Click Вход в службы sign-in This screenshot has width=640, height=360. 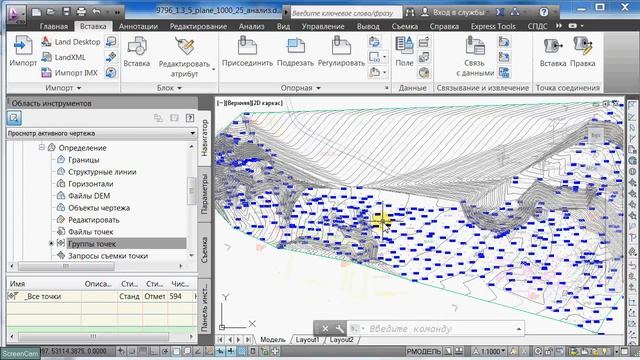click(453, 12)
